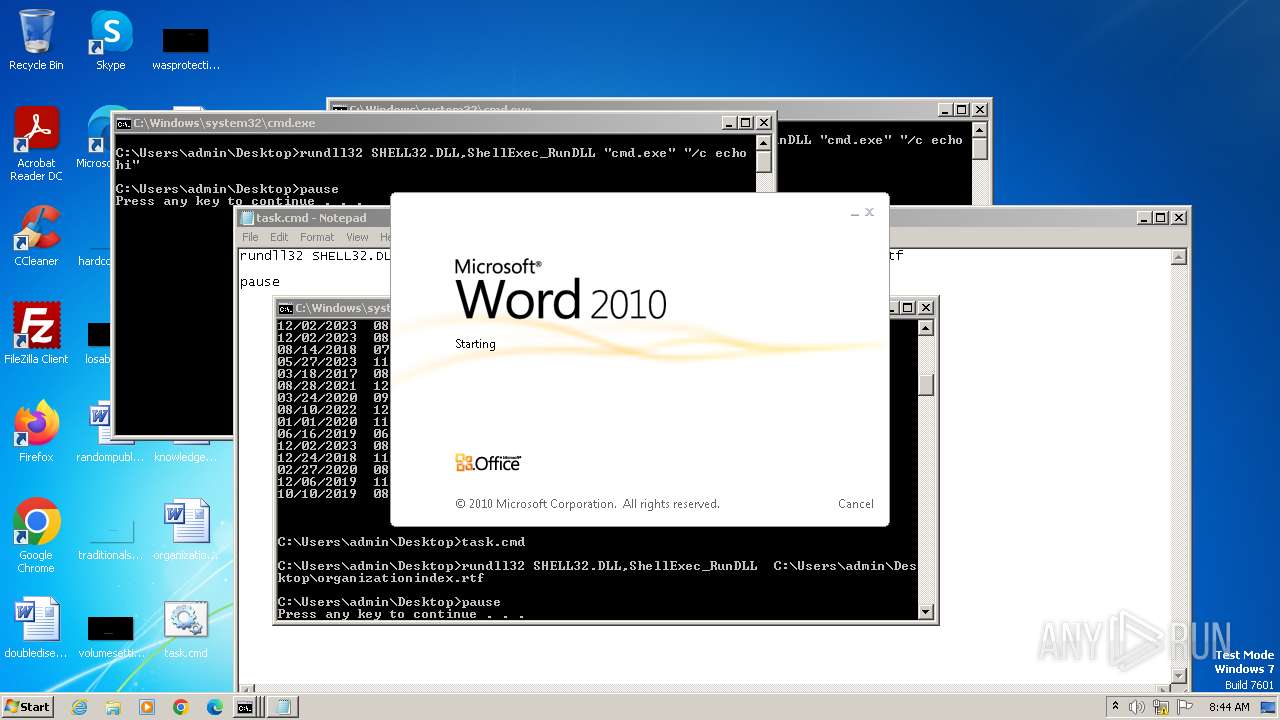Click scroll up arrow in leftmost cmd.exe window

click(764, 143)
